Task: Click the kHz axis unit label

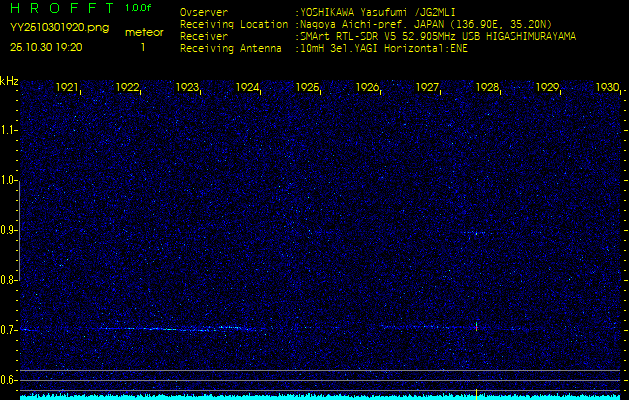Action: (x=9, y=80)
